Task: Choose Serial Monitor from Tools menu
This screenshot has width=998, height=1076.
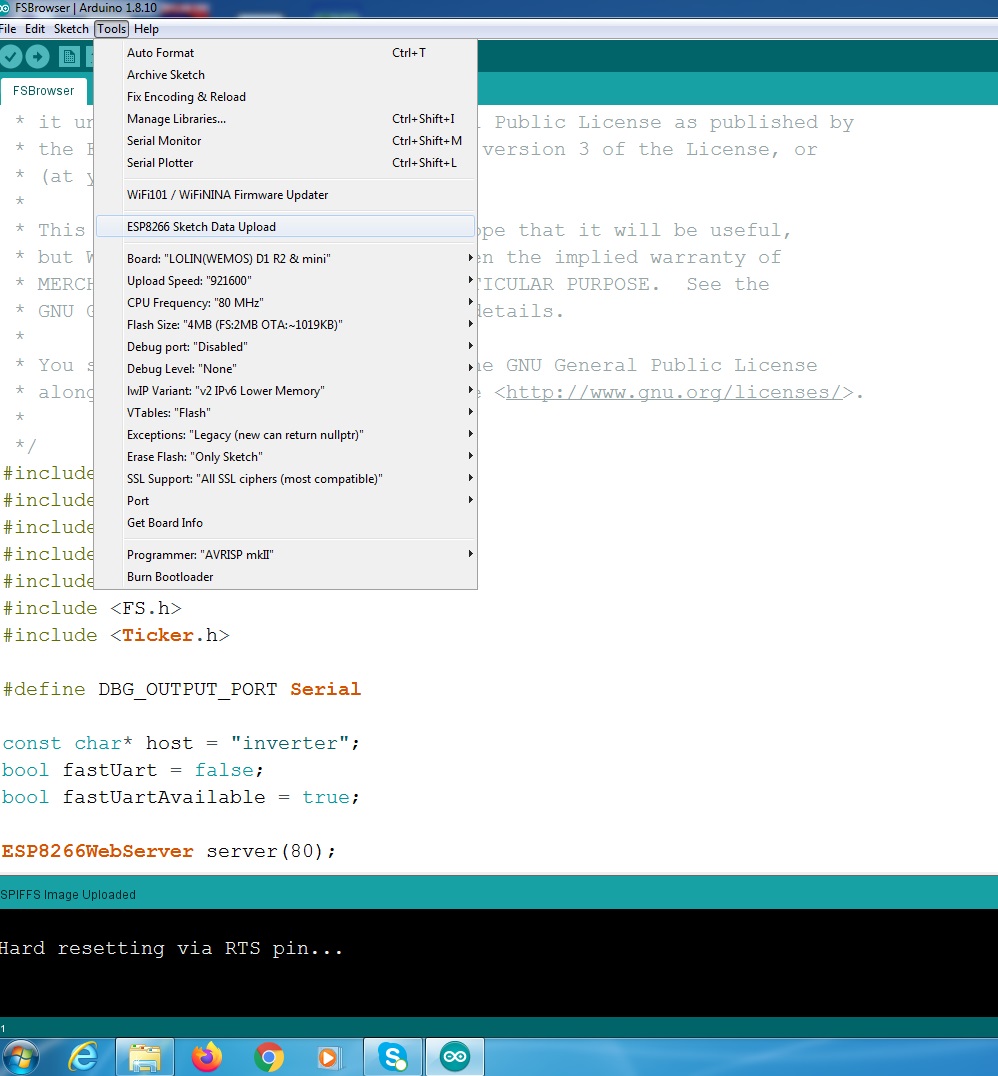Action: 164,141
